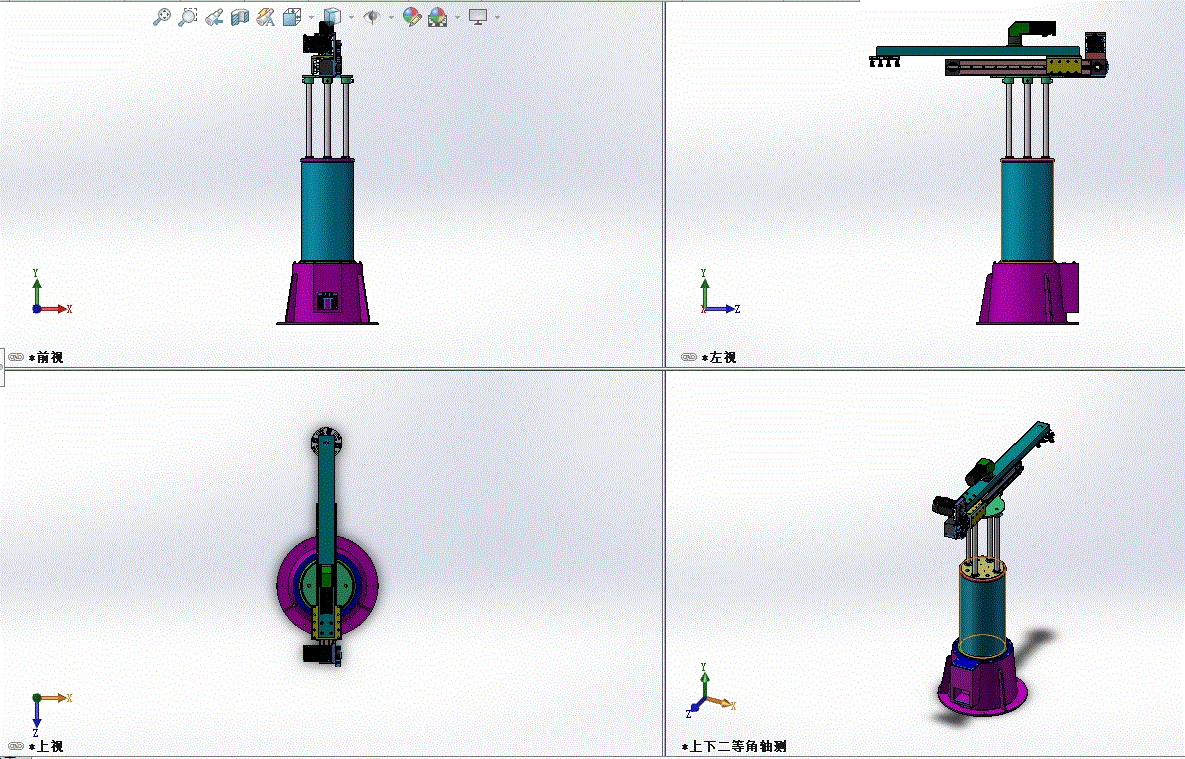Expand the Apply Scene dropdown arrow
The height and width of the screenshot is (759, 1185).
pos(457,17)
